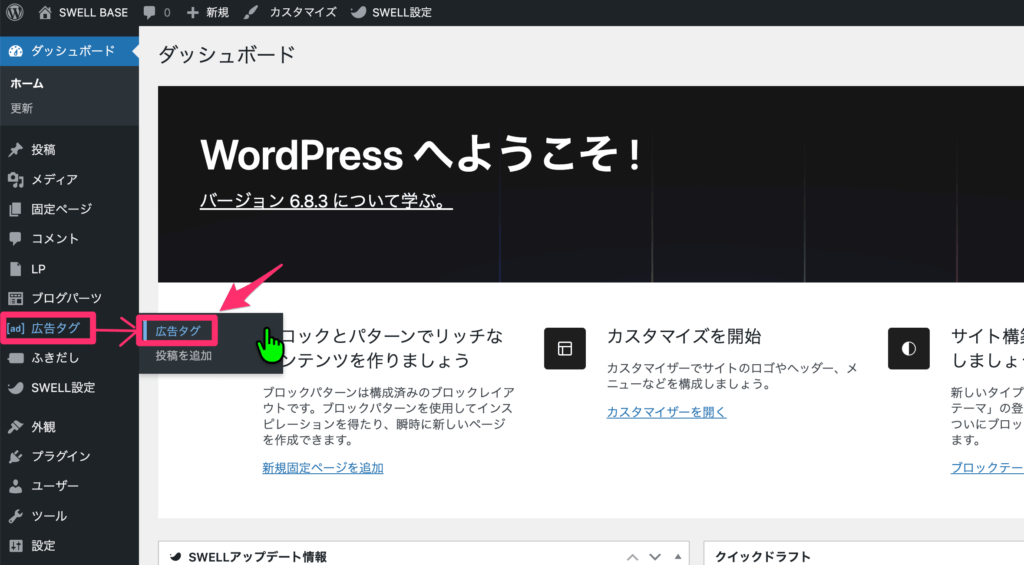Open 外観 via the paintbrush icon
Screen dimensions: 1024x565
[x=15, y=427]
